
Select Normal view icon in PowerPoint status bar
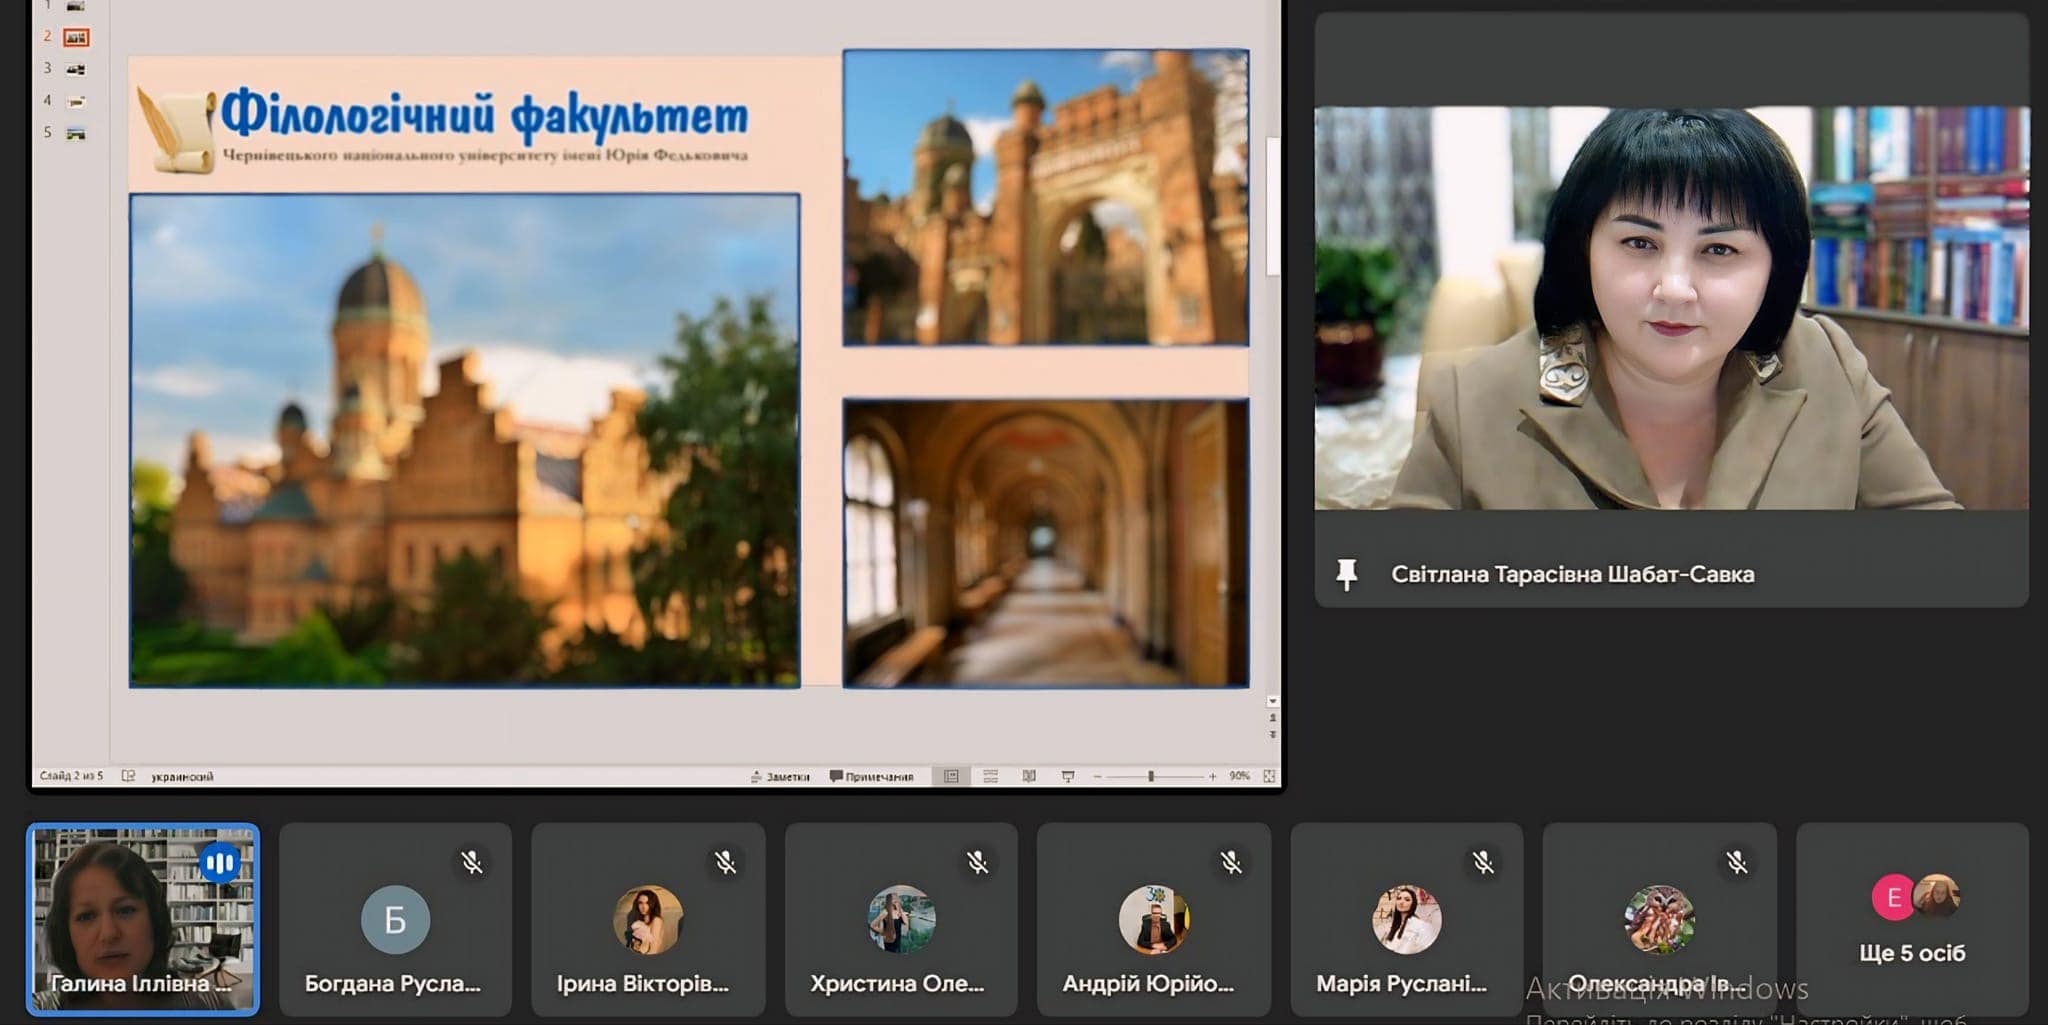[x=951, y=776]
